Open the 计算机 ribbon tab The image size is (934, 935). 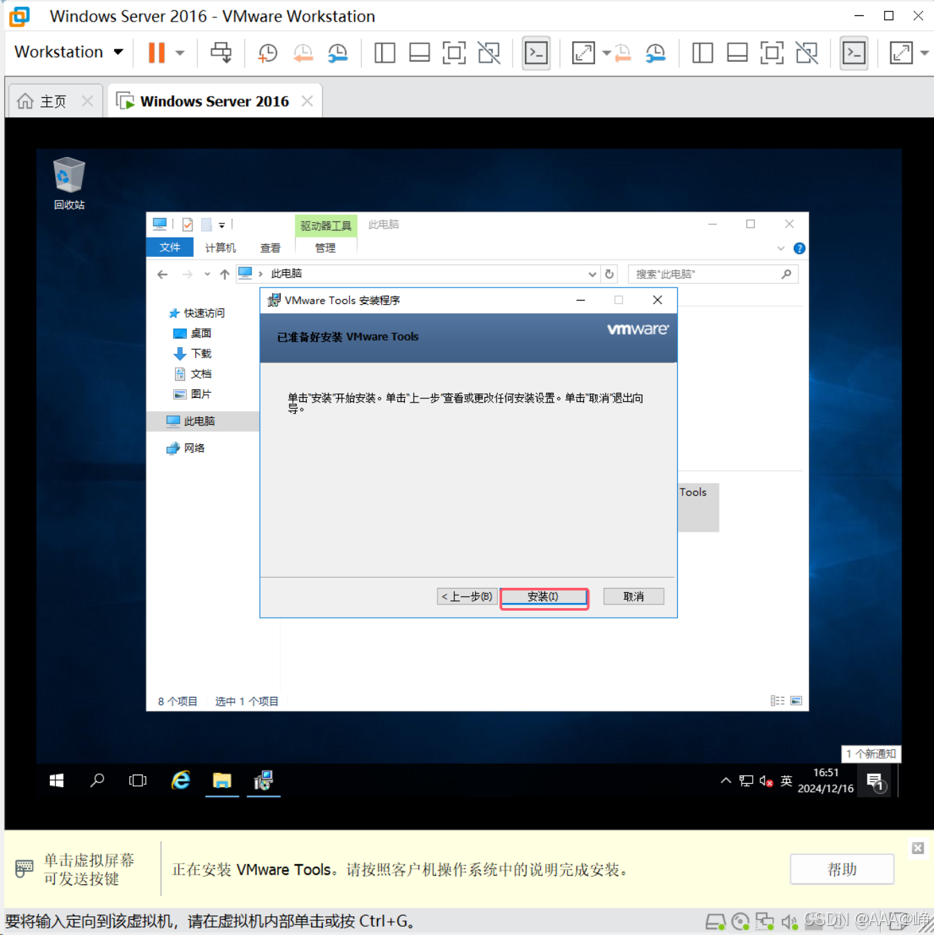[220, 247]
